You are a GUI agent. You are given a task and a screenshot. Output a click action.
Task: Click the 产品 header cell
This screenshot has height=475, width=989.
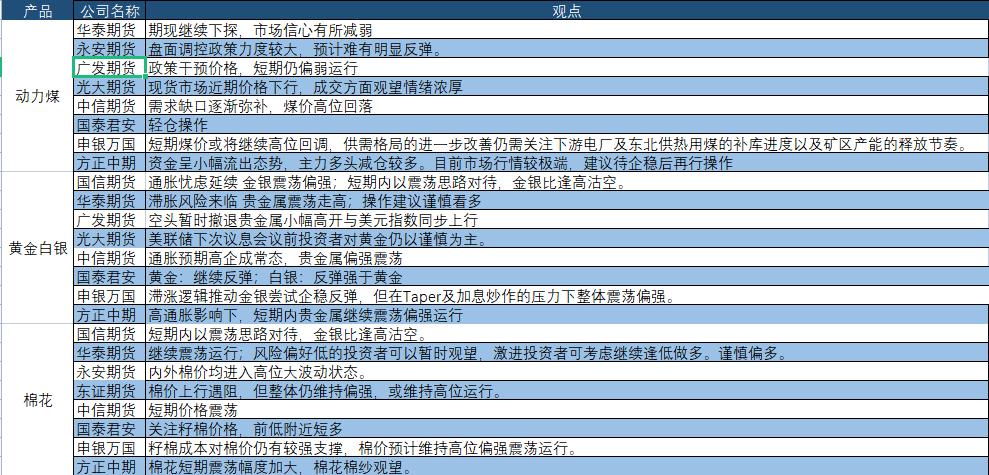(x=37, y=11)
